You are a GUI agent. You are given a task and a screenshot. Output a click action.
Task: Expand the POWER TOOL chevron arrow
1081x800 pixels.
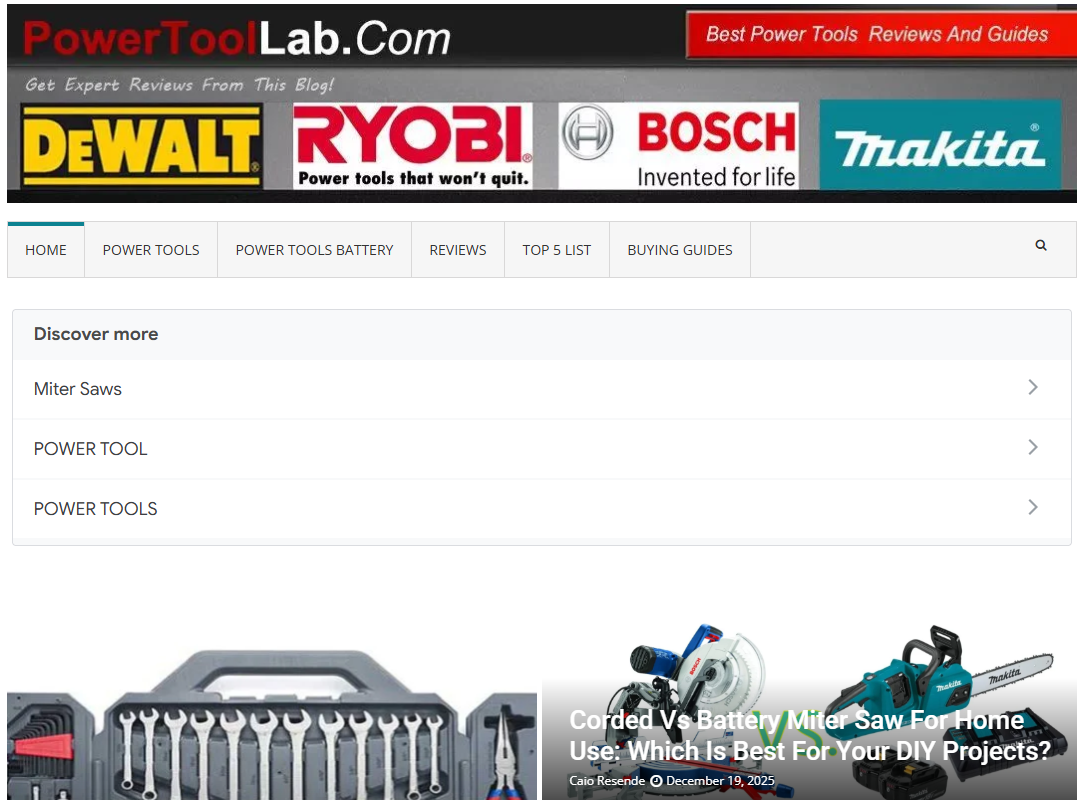click(x=1033, y=448)
